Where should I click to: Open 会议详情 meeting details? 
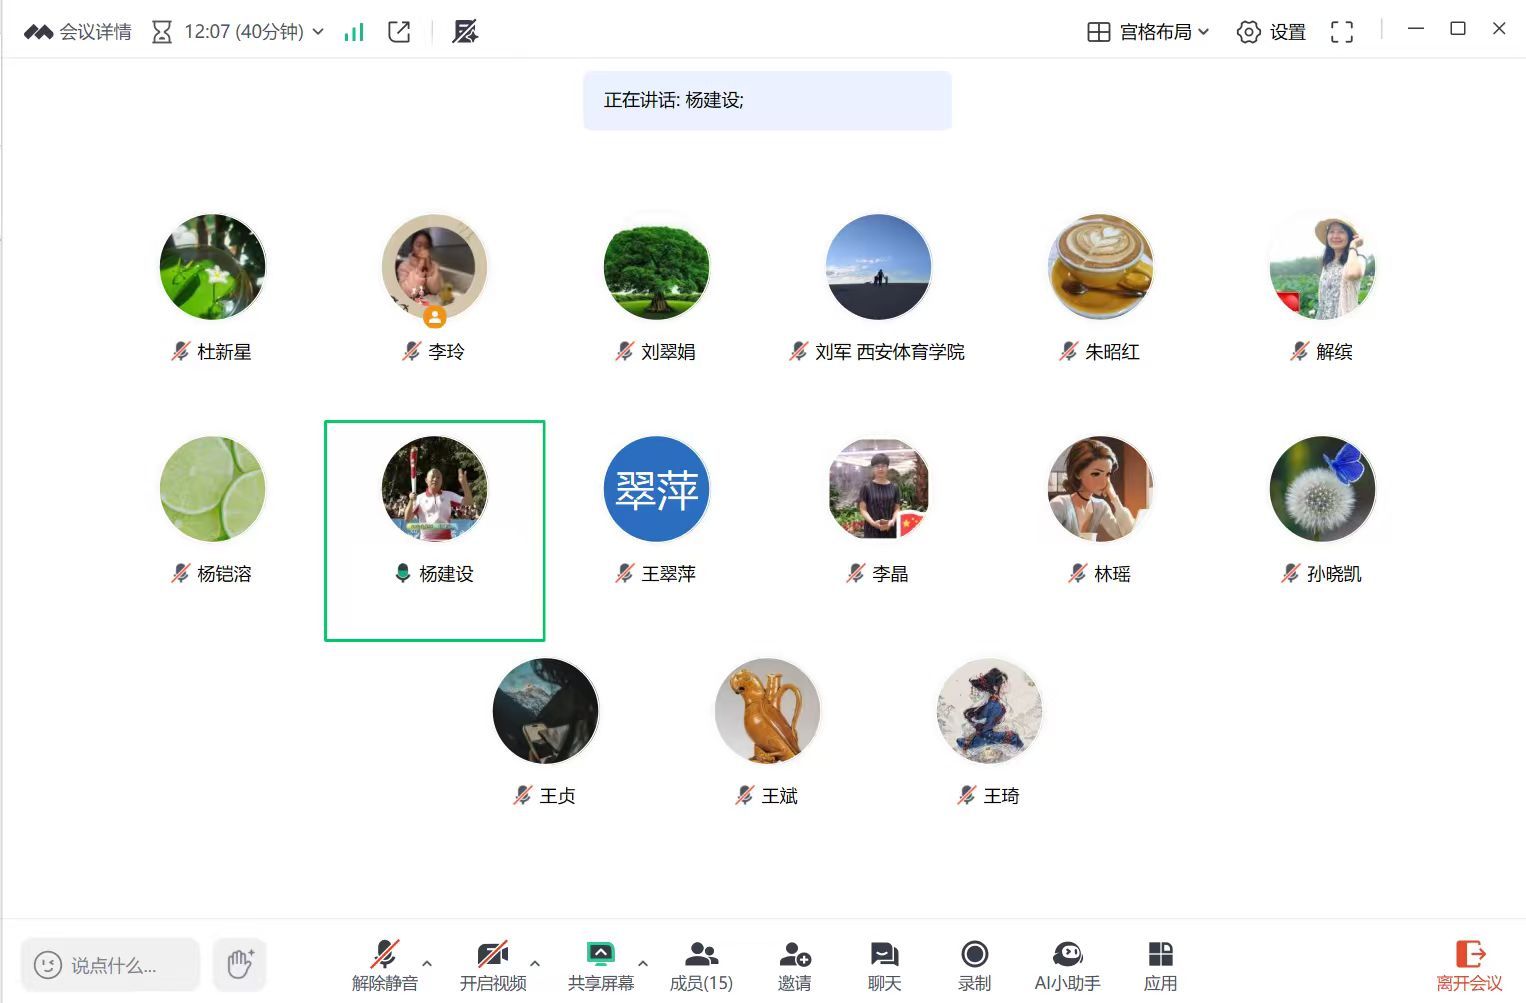pos(78,32)
